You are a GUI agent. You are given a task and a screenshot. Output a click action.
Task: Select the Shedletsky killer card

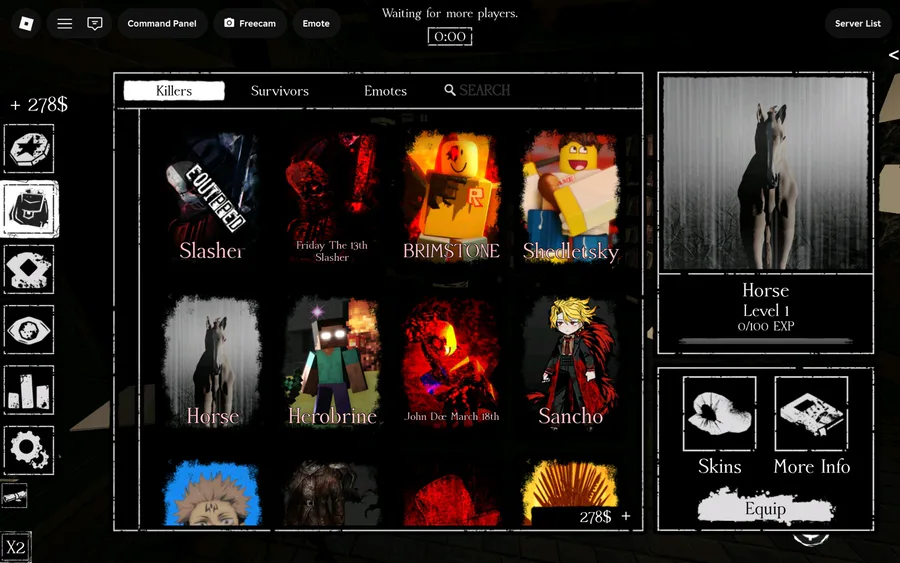coord(571,197)
